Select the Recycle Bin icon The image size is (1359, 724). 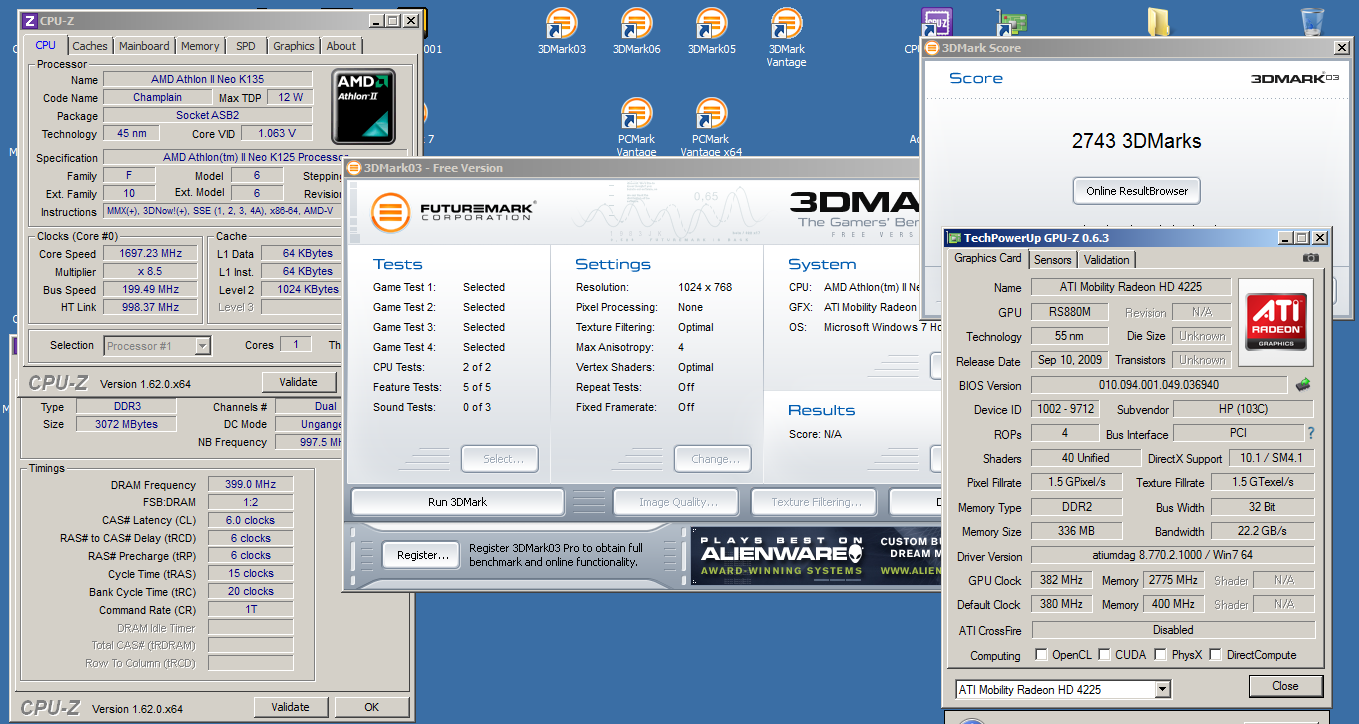coord(1311,22)
